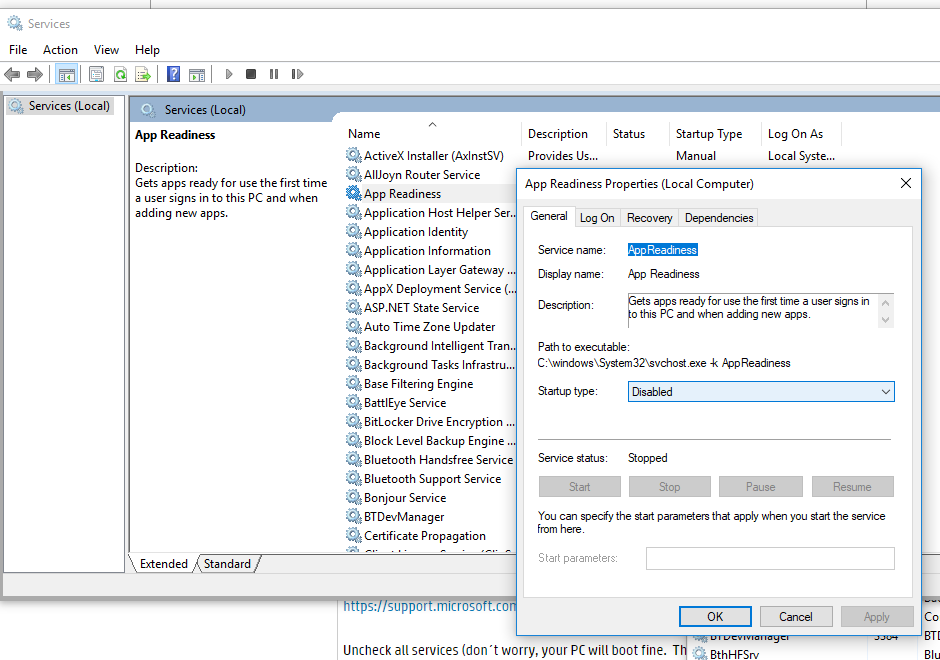Viewport: 940px width, 660px height.
Task: Select BitLocker Drive Encryption service row
Action: coord(432,422)
